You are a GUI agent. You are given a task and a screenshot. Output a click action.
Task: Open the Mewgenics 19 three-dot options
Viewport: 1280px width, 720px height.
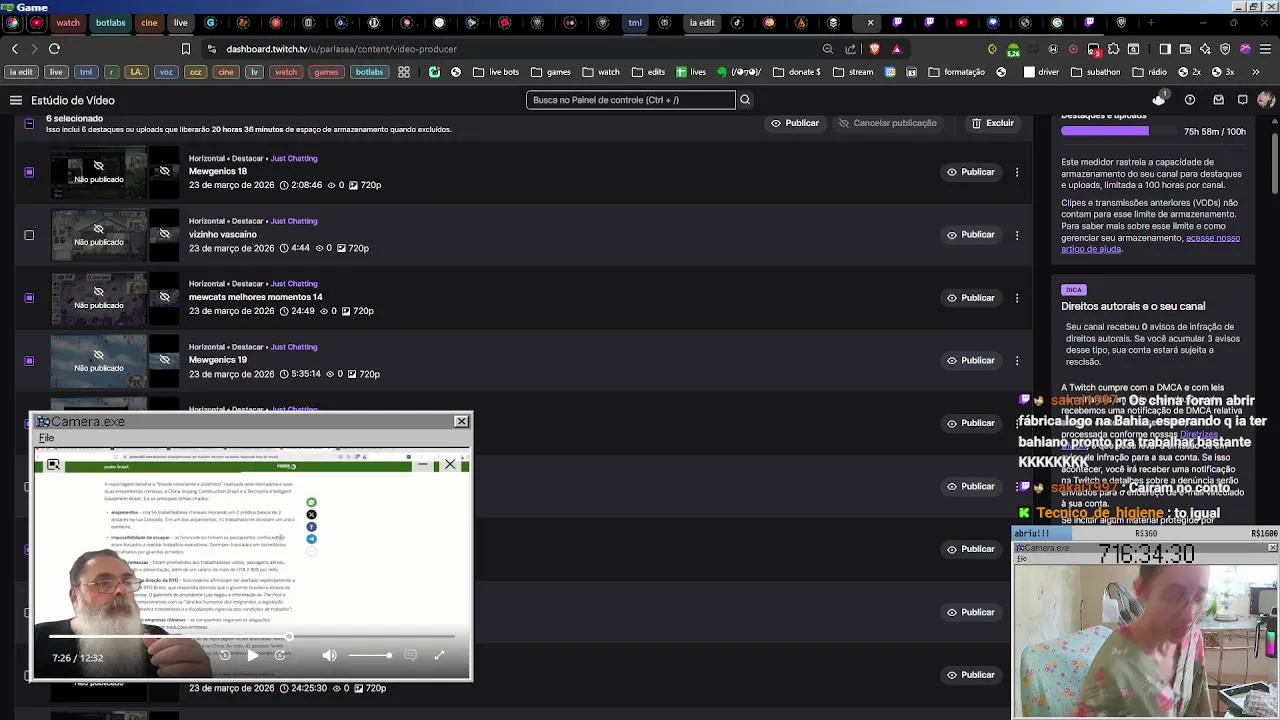[x=1017, y=360]
